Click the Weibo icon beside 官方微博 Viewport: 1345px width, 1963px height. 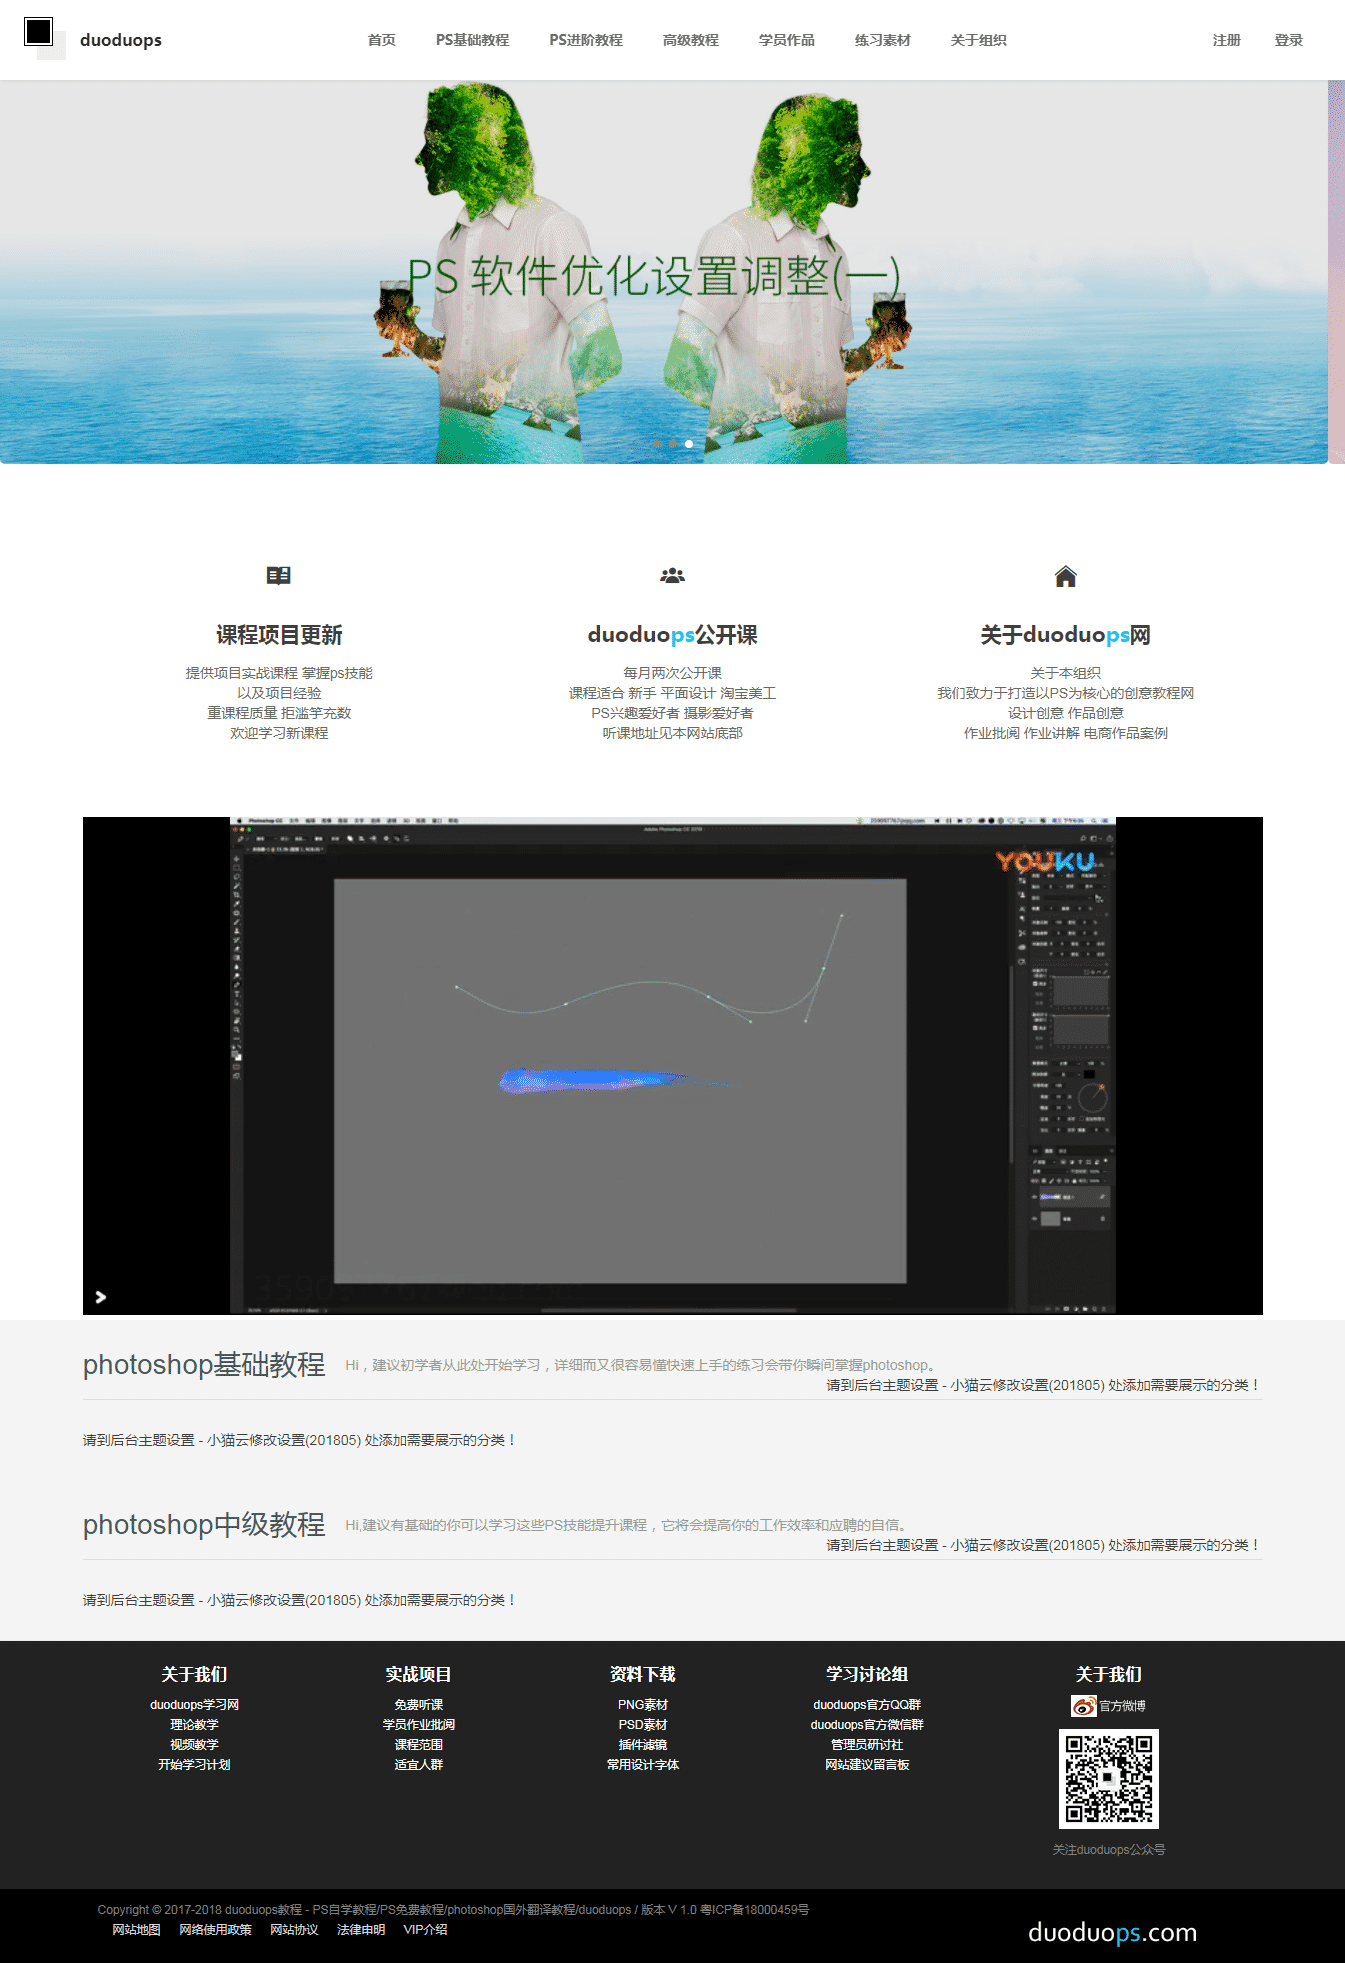point(1083,1706)
